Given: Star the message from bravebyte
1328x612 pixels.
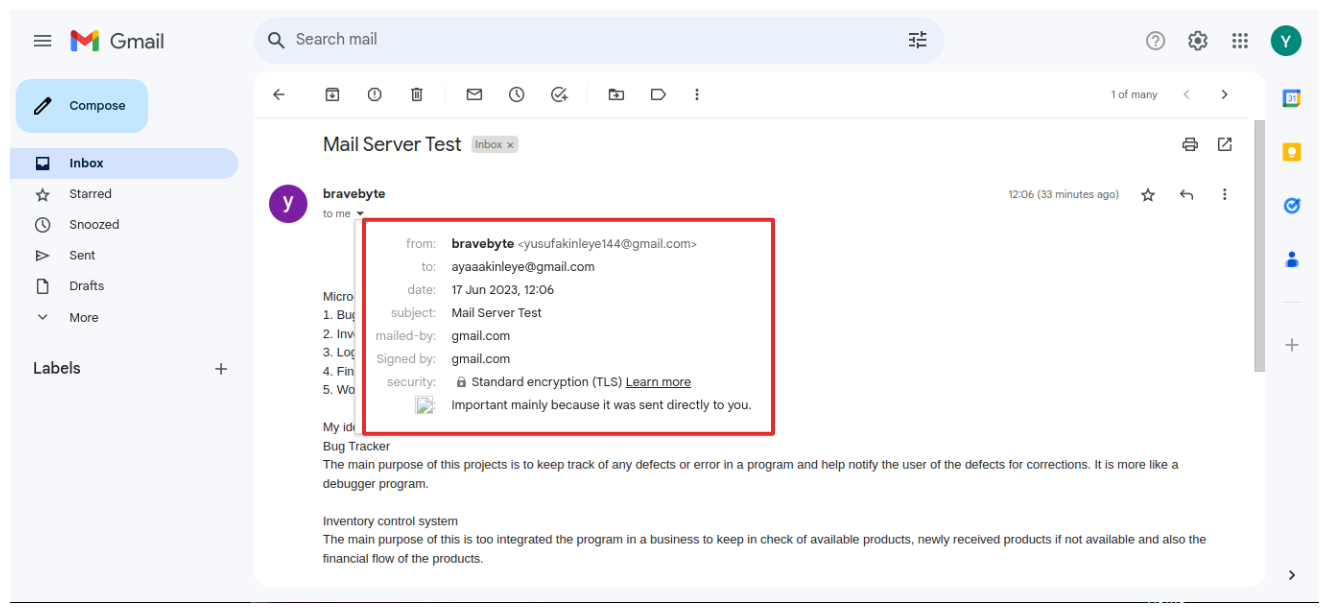Looking at the screenshot, I should pyautogui.click(x=1148, y=195).
